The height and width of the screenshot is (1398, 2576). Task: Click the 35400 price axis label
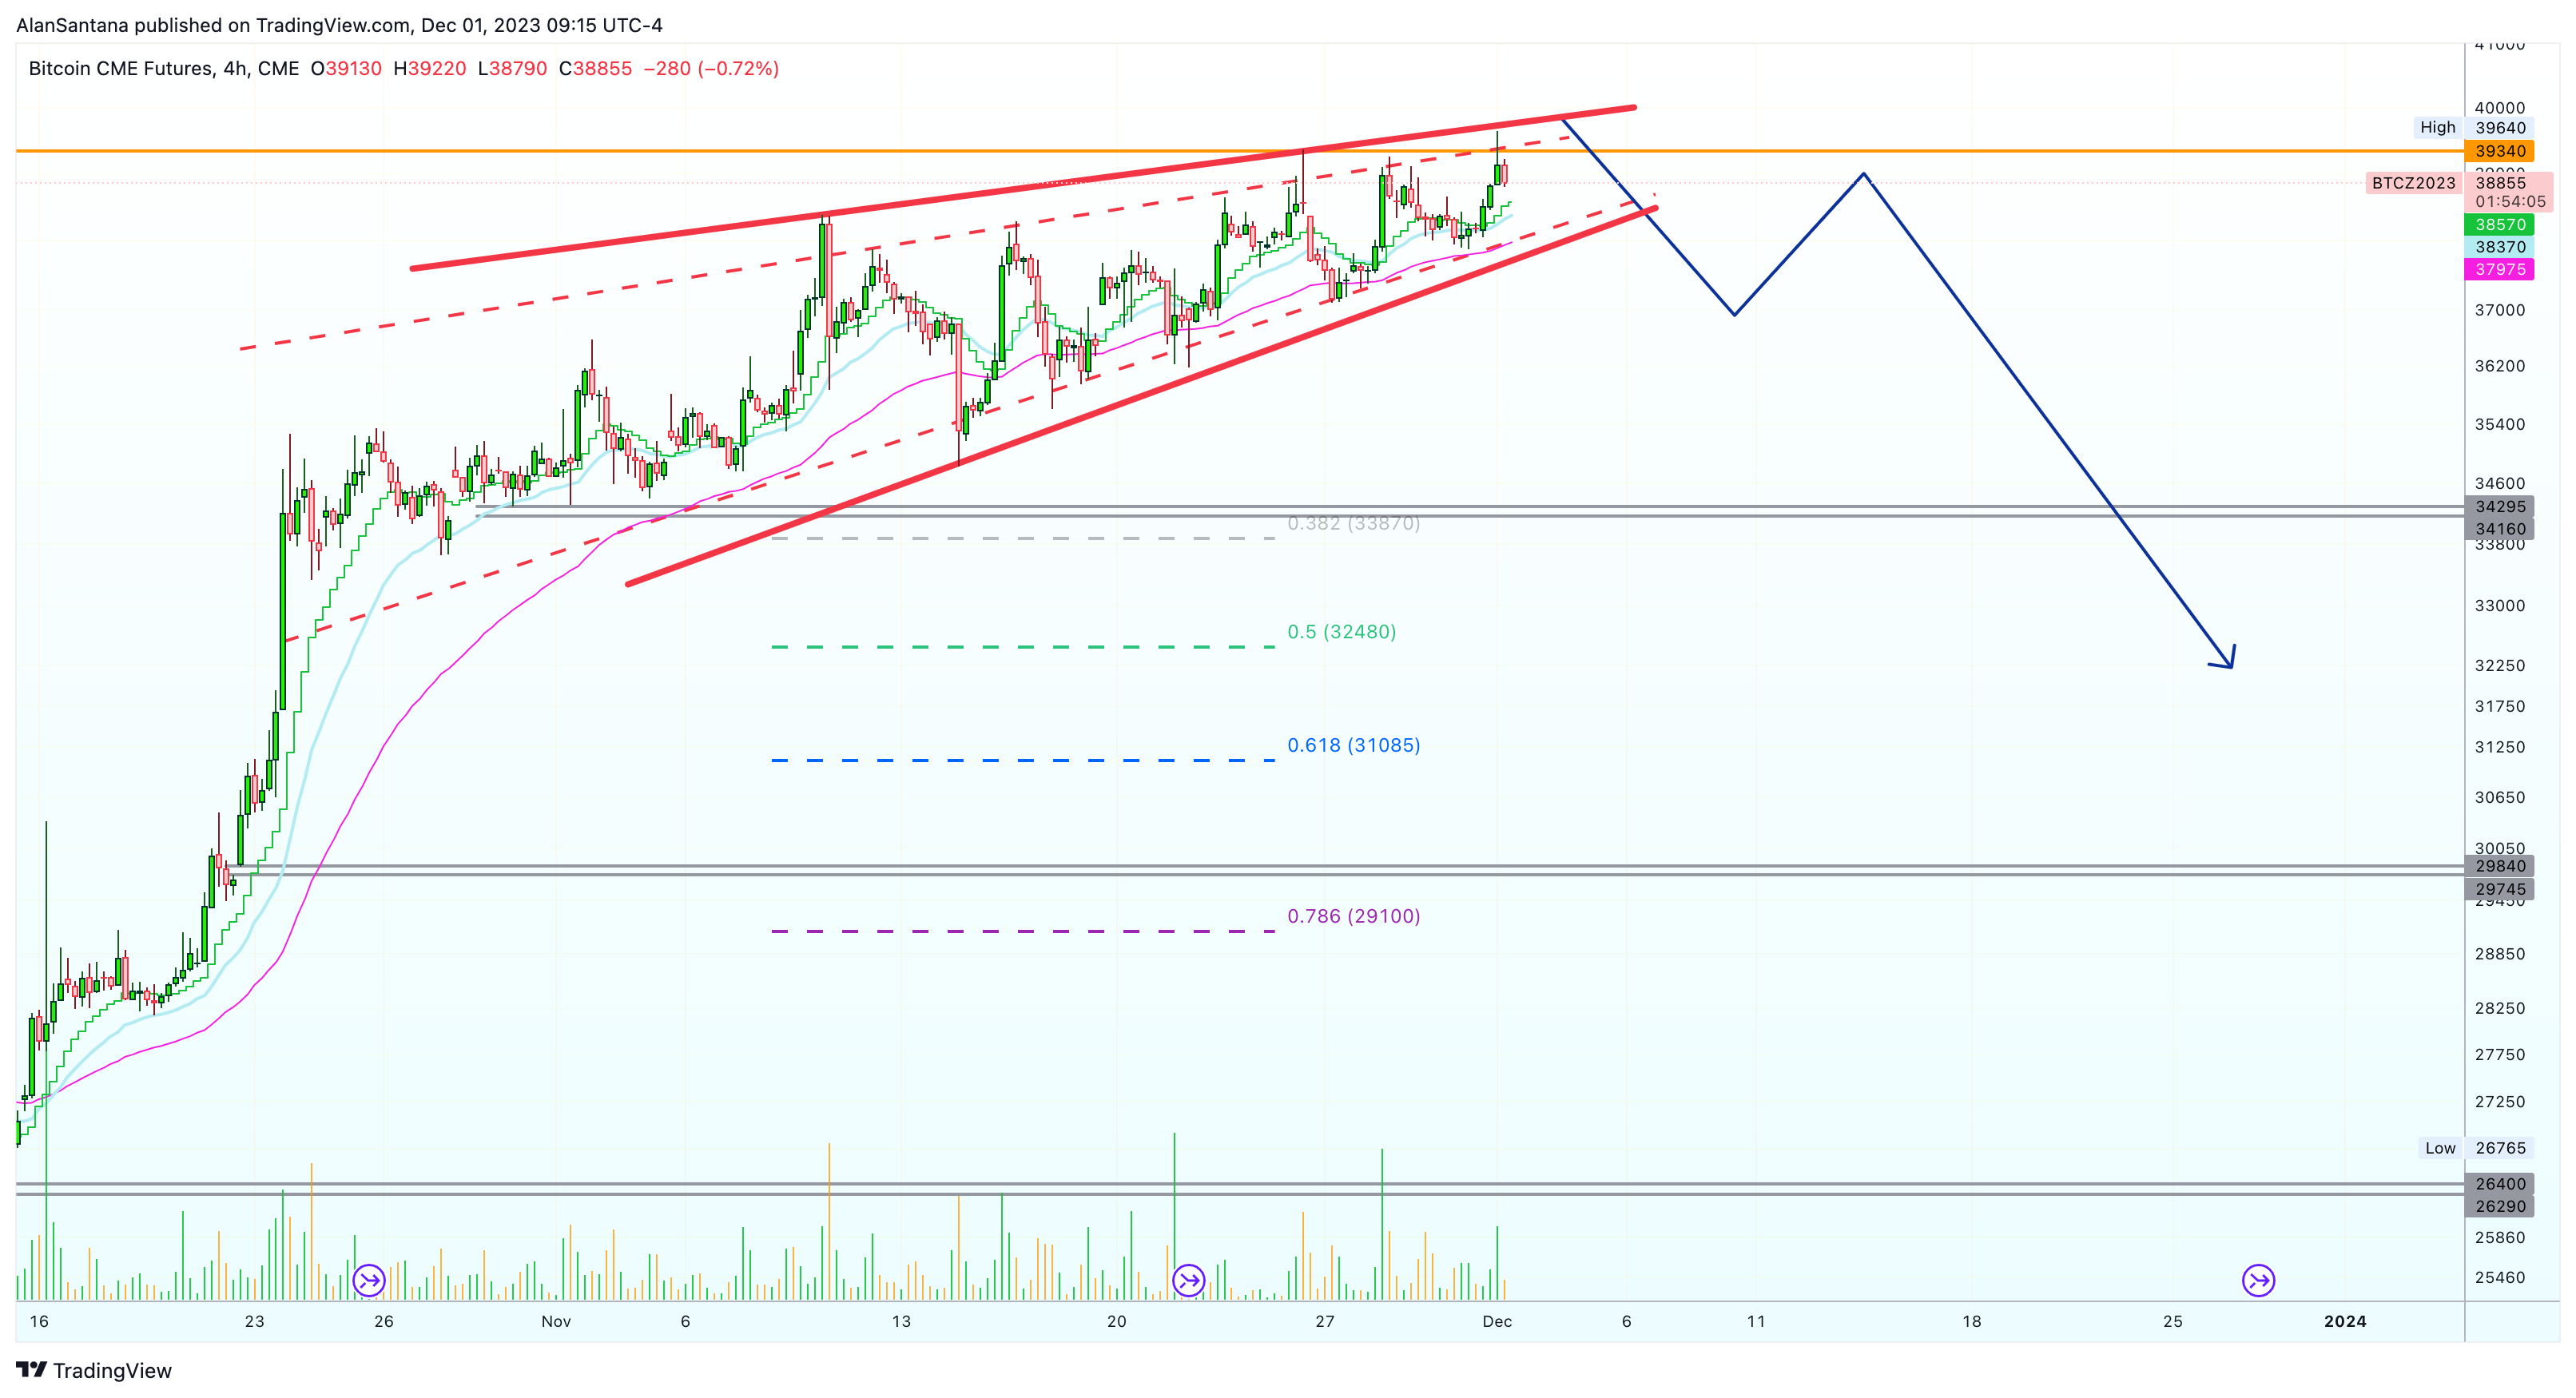2499,424
